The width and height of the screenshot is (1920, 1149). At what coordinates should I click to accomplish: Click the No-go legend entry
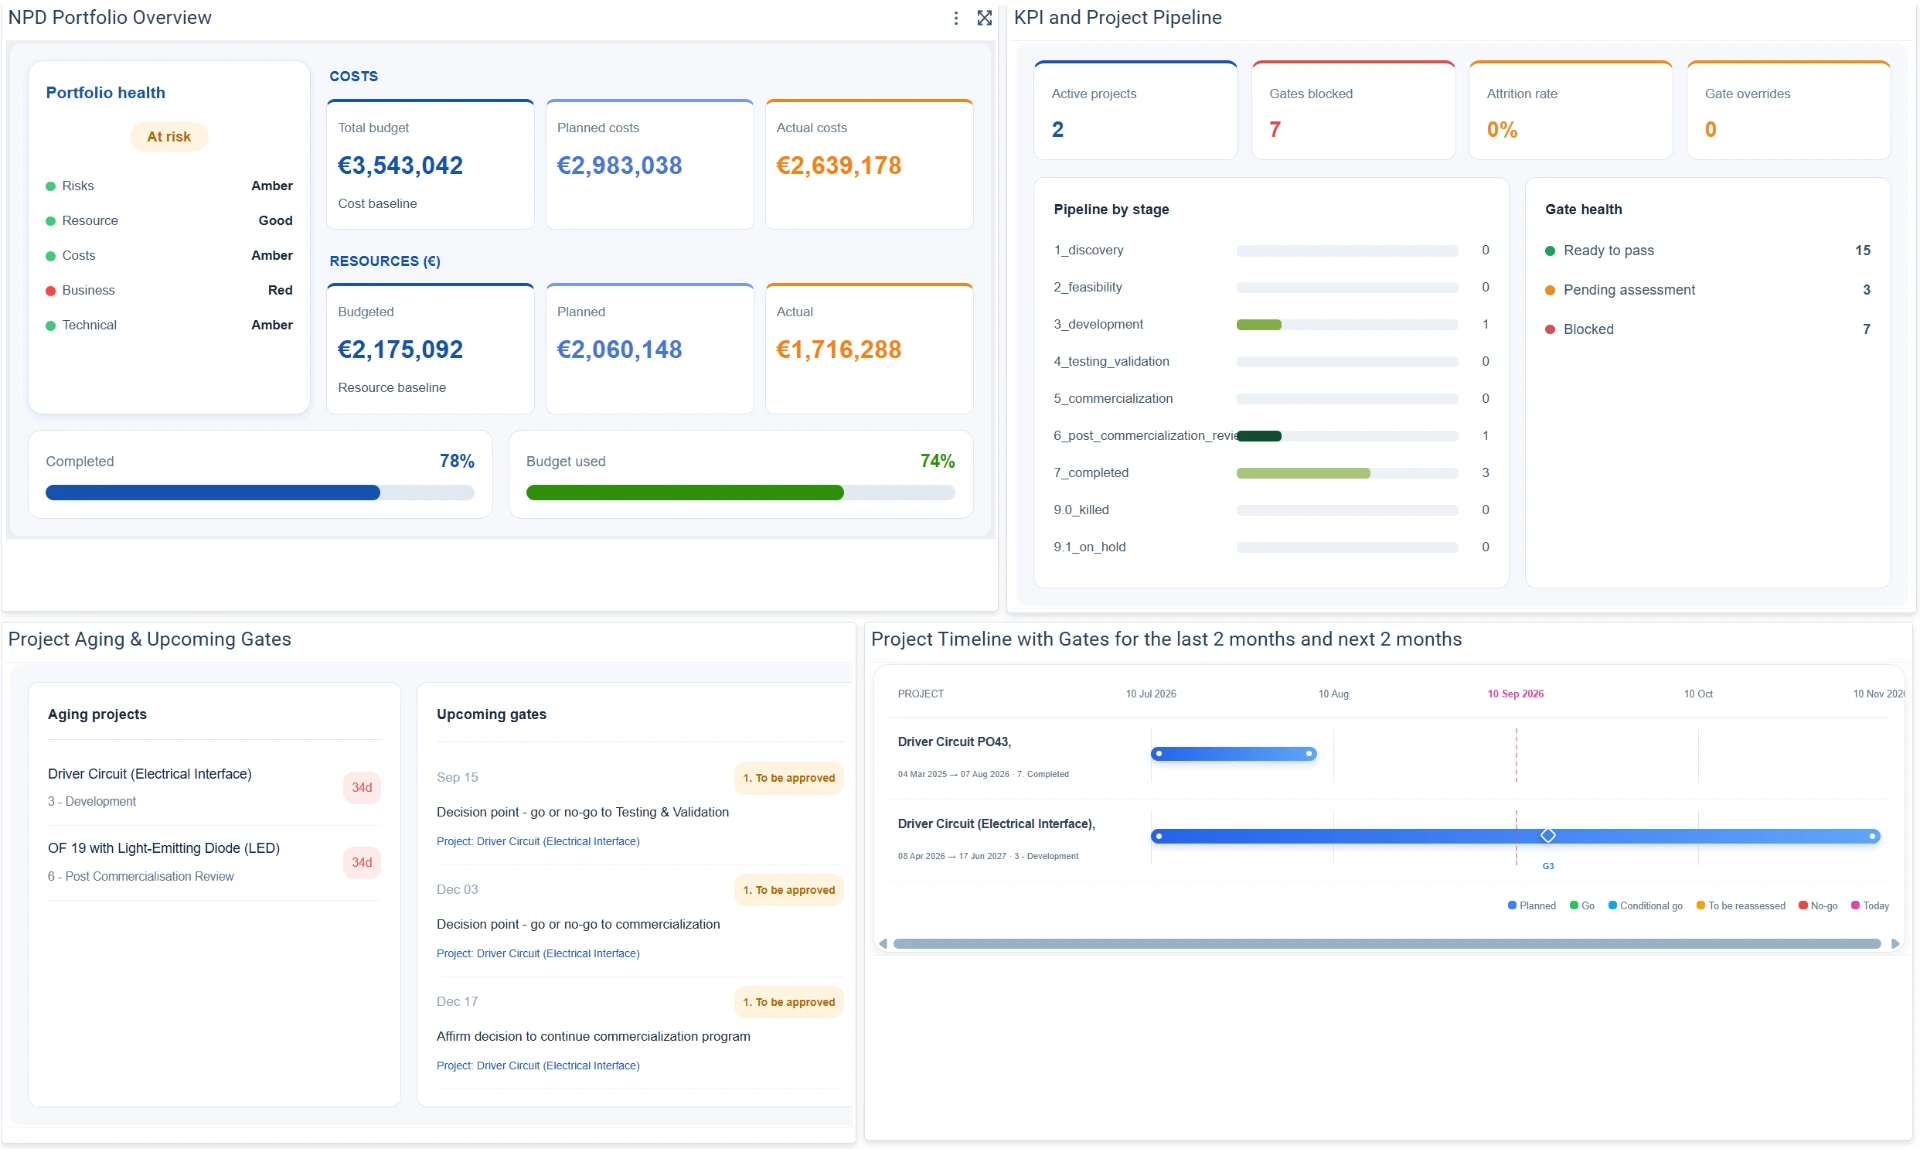click(x=1818, y=906)
